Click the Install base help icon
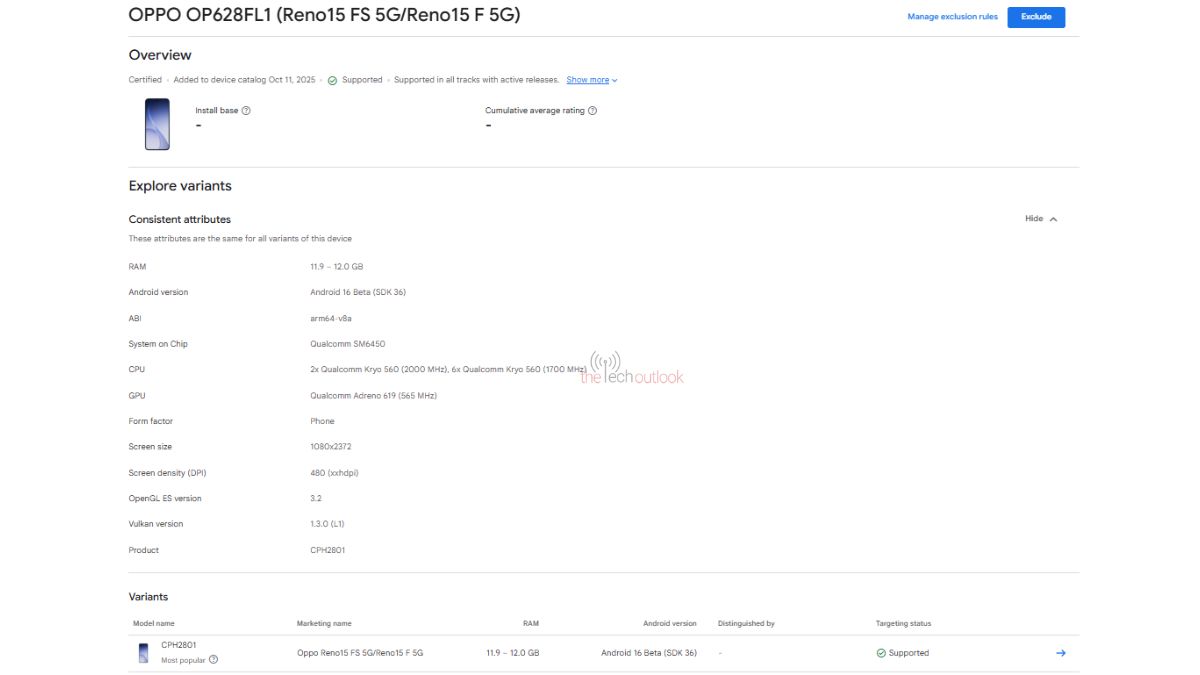 coord(246,111)
